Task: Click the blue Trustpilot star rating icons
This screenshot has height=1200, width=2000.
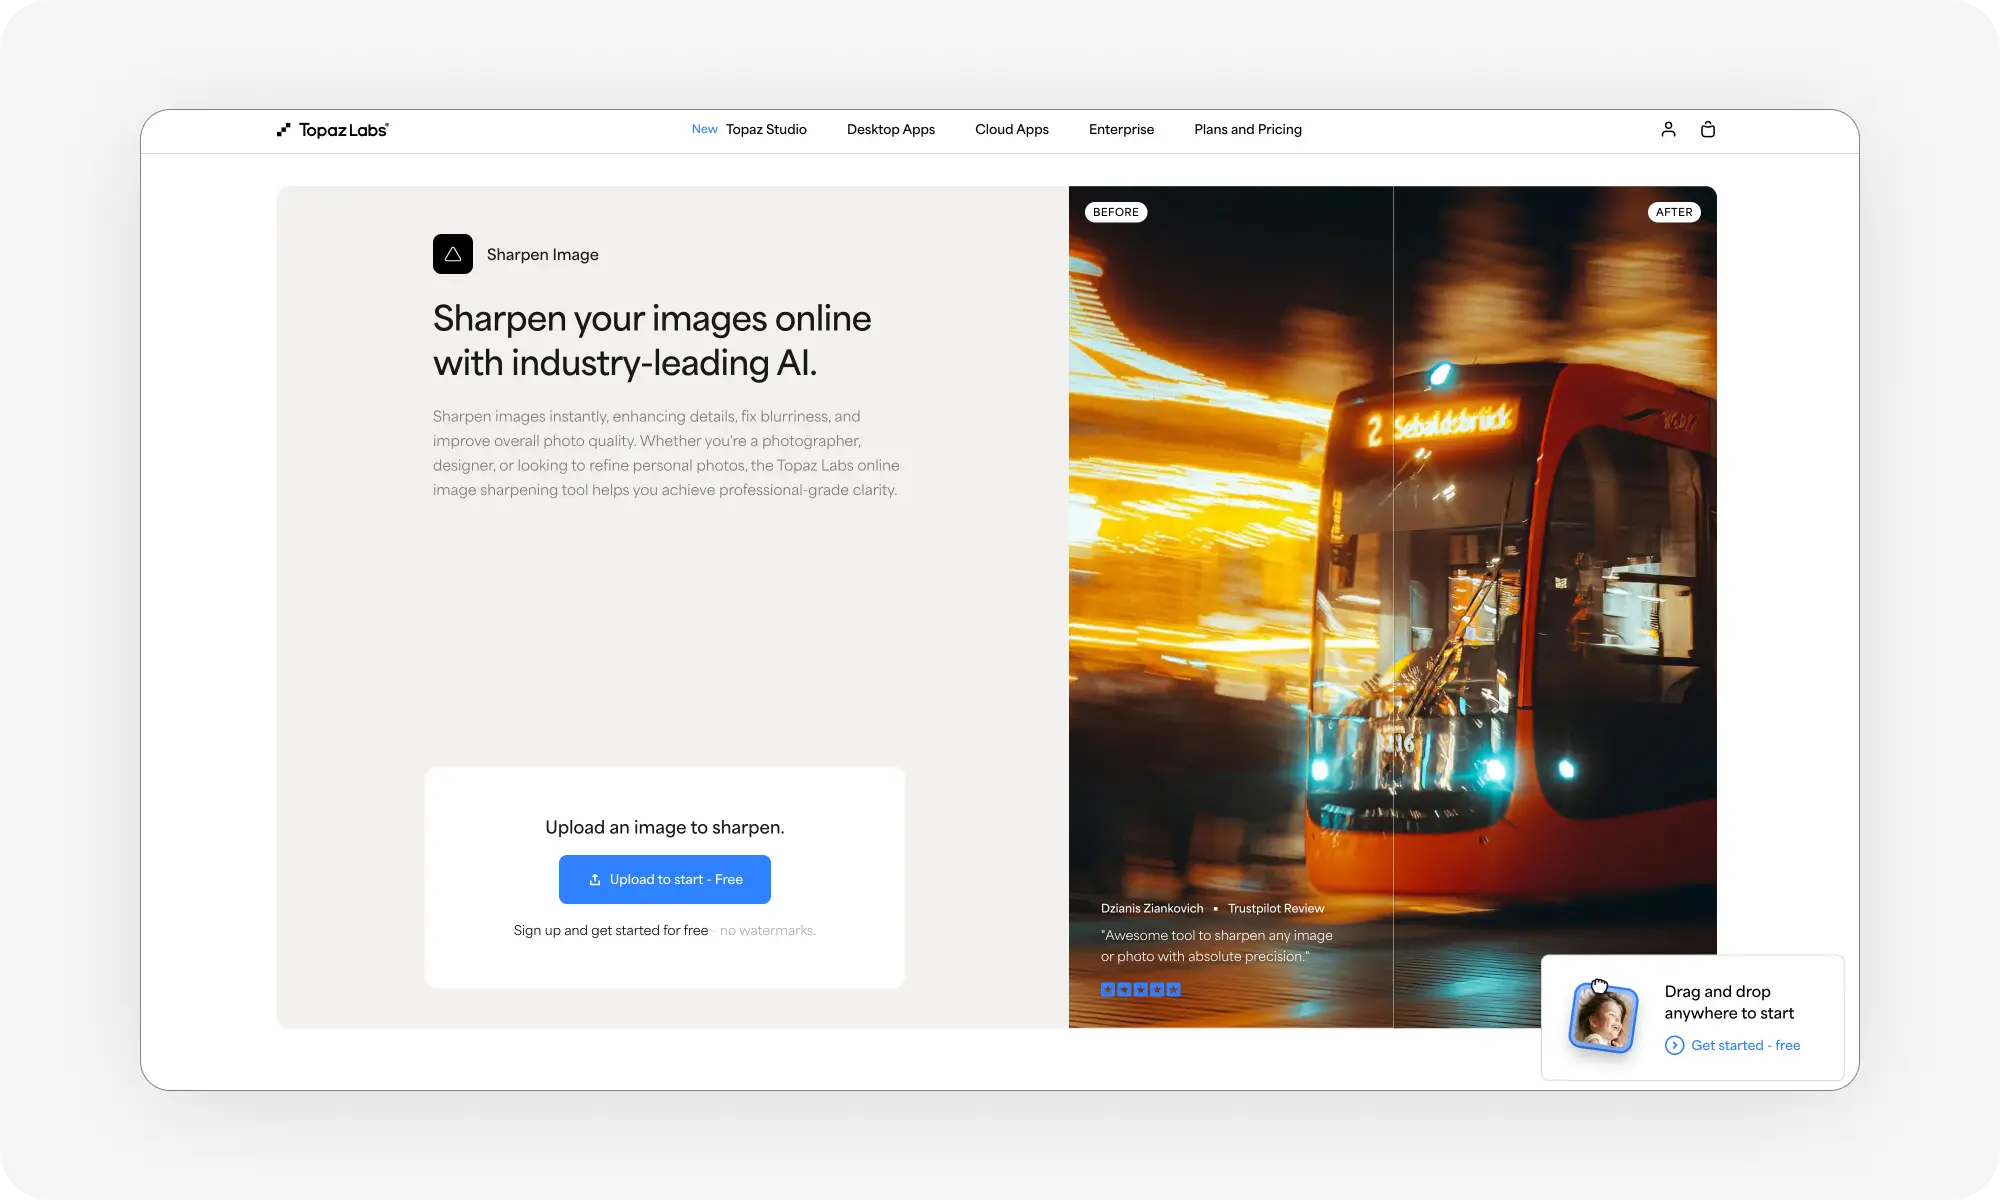Action: point(1140,989)
